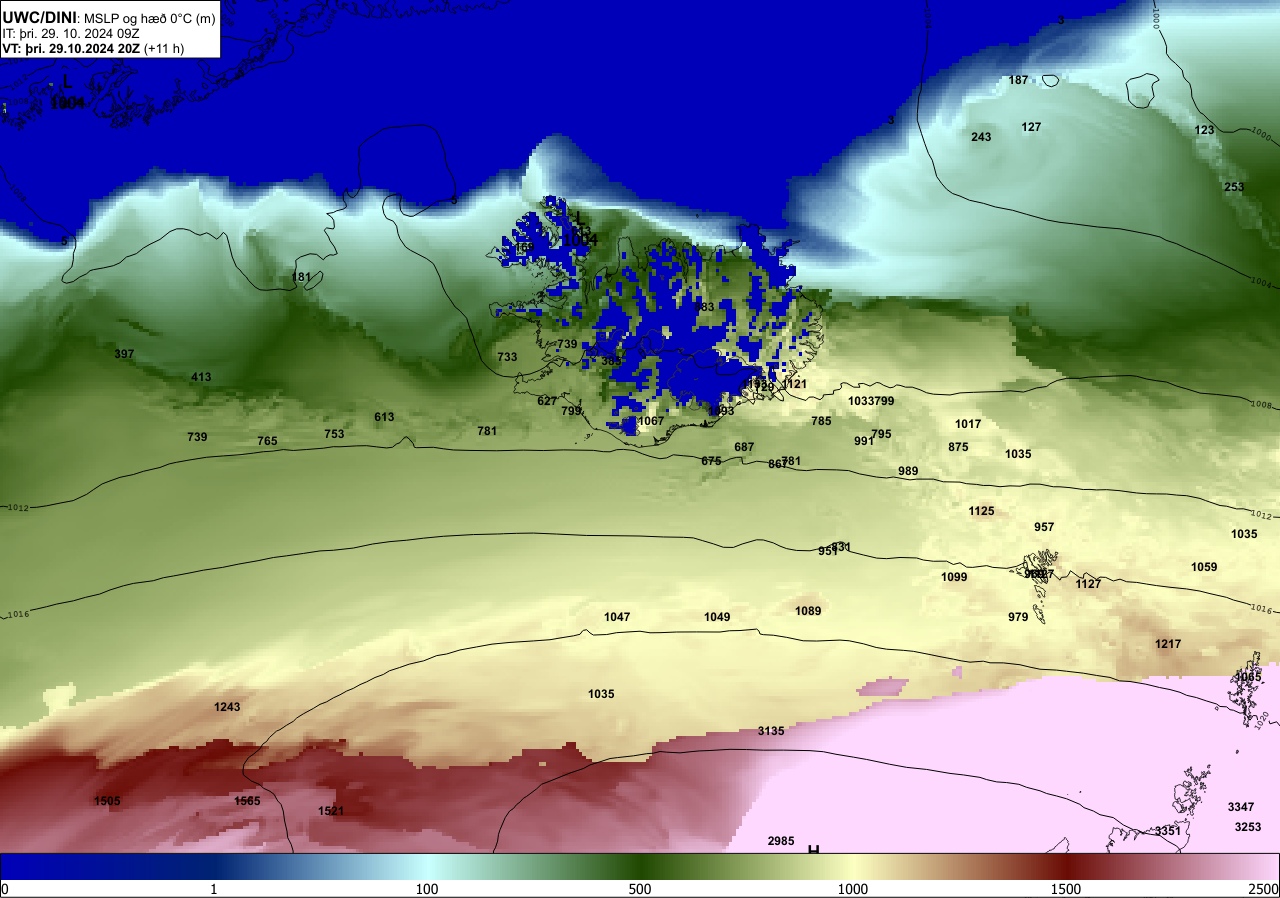Click the value 1099 on the map

[x=954, y=577]
